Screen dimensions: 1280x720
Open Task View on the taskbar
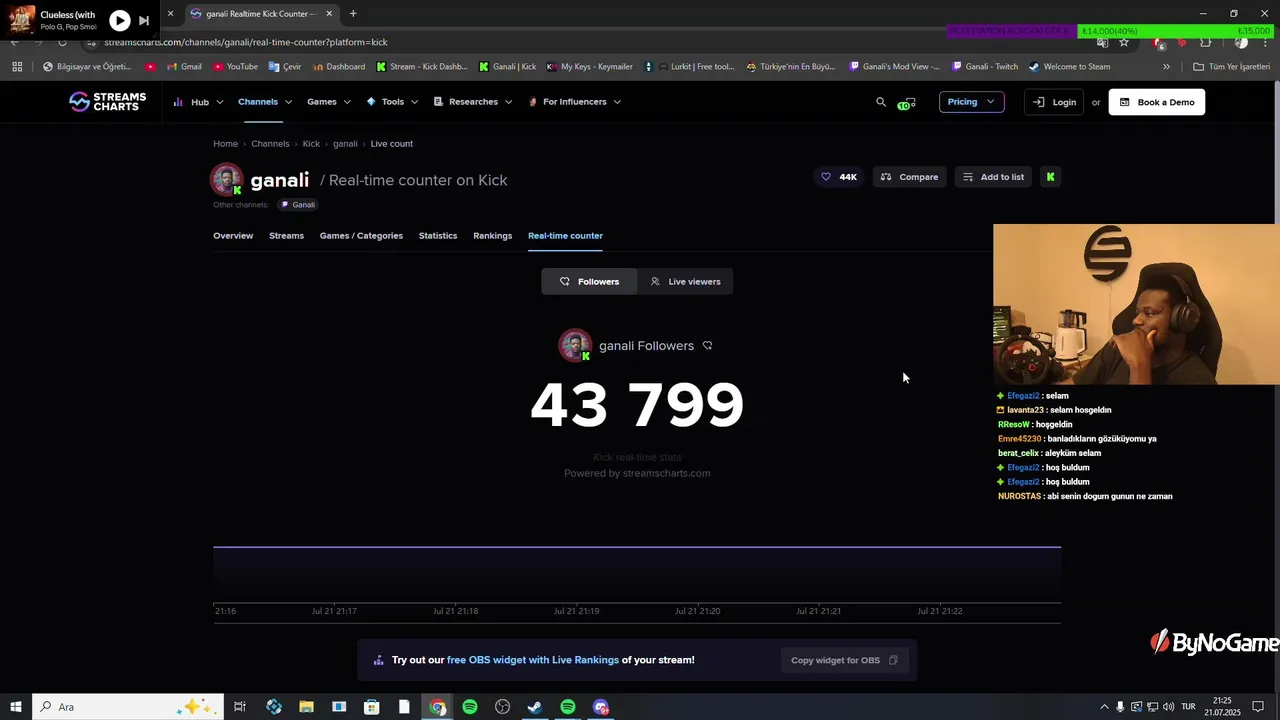[x=240, y=707]
